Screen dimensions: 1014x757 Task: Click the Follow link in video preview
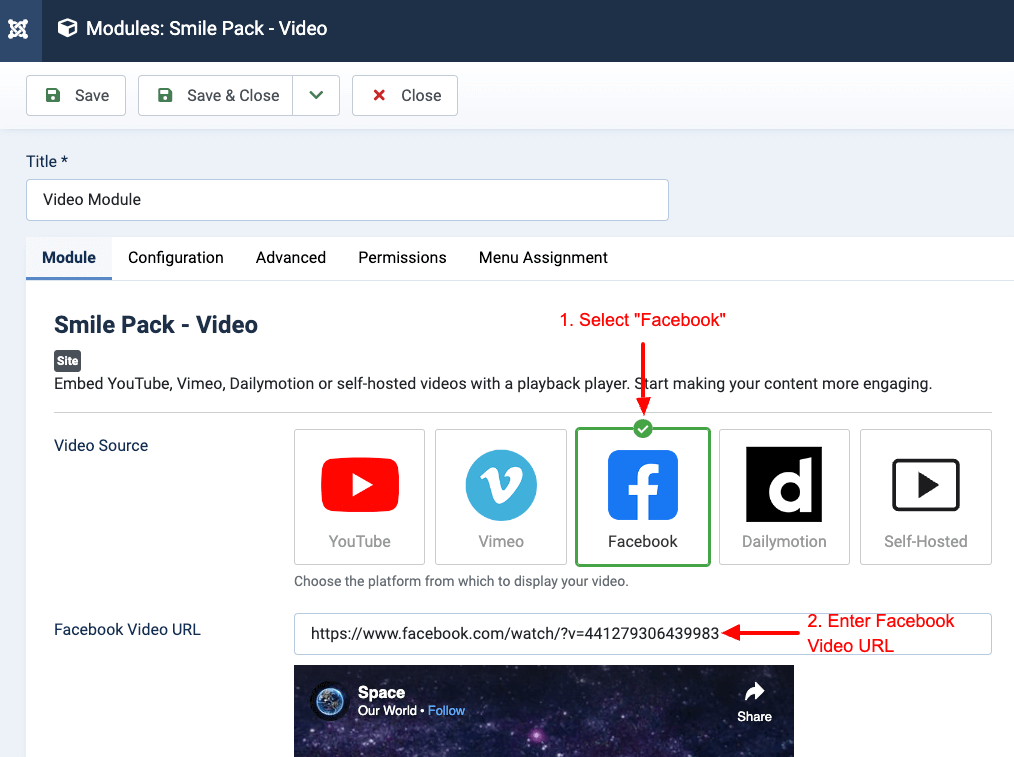point(446,710)
